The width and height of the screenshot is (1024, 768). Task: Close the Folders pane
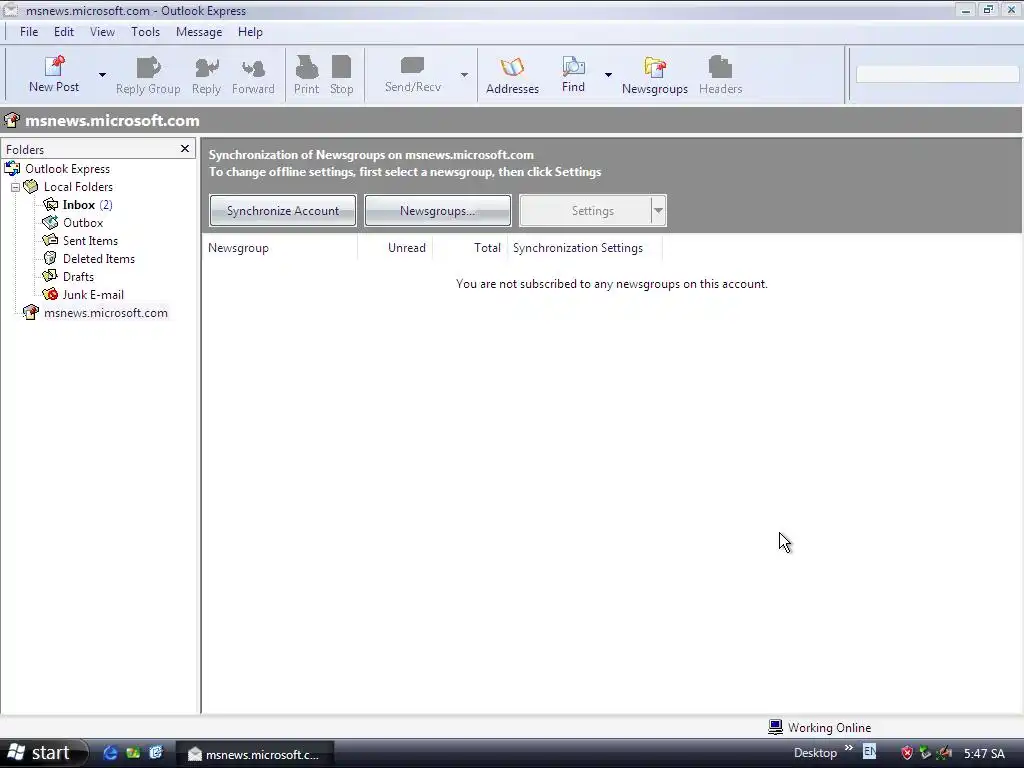click(x=185, y=149)
